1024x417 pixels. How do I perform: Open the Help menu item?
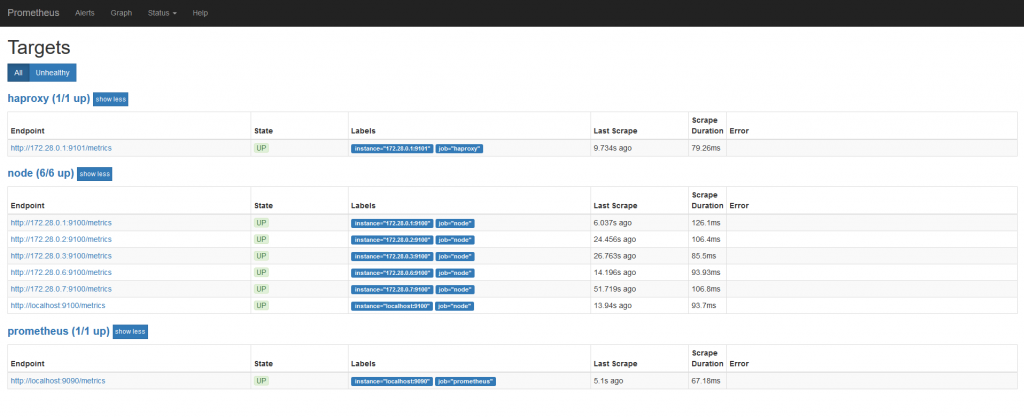(200, 13)
